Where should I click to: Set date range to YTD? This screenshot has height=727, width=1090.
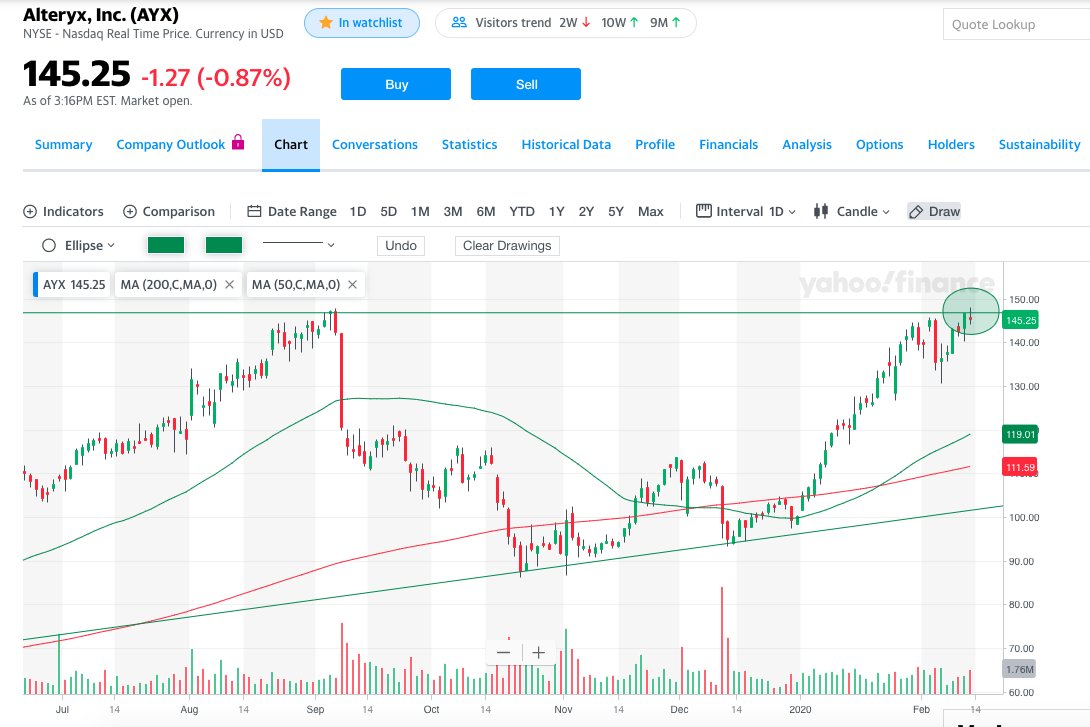click(x=521, y=211)
